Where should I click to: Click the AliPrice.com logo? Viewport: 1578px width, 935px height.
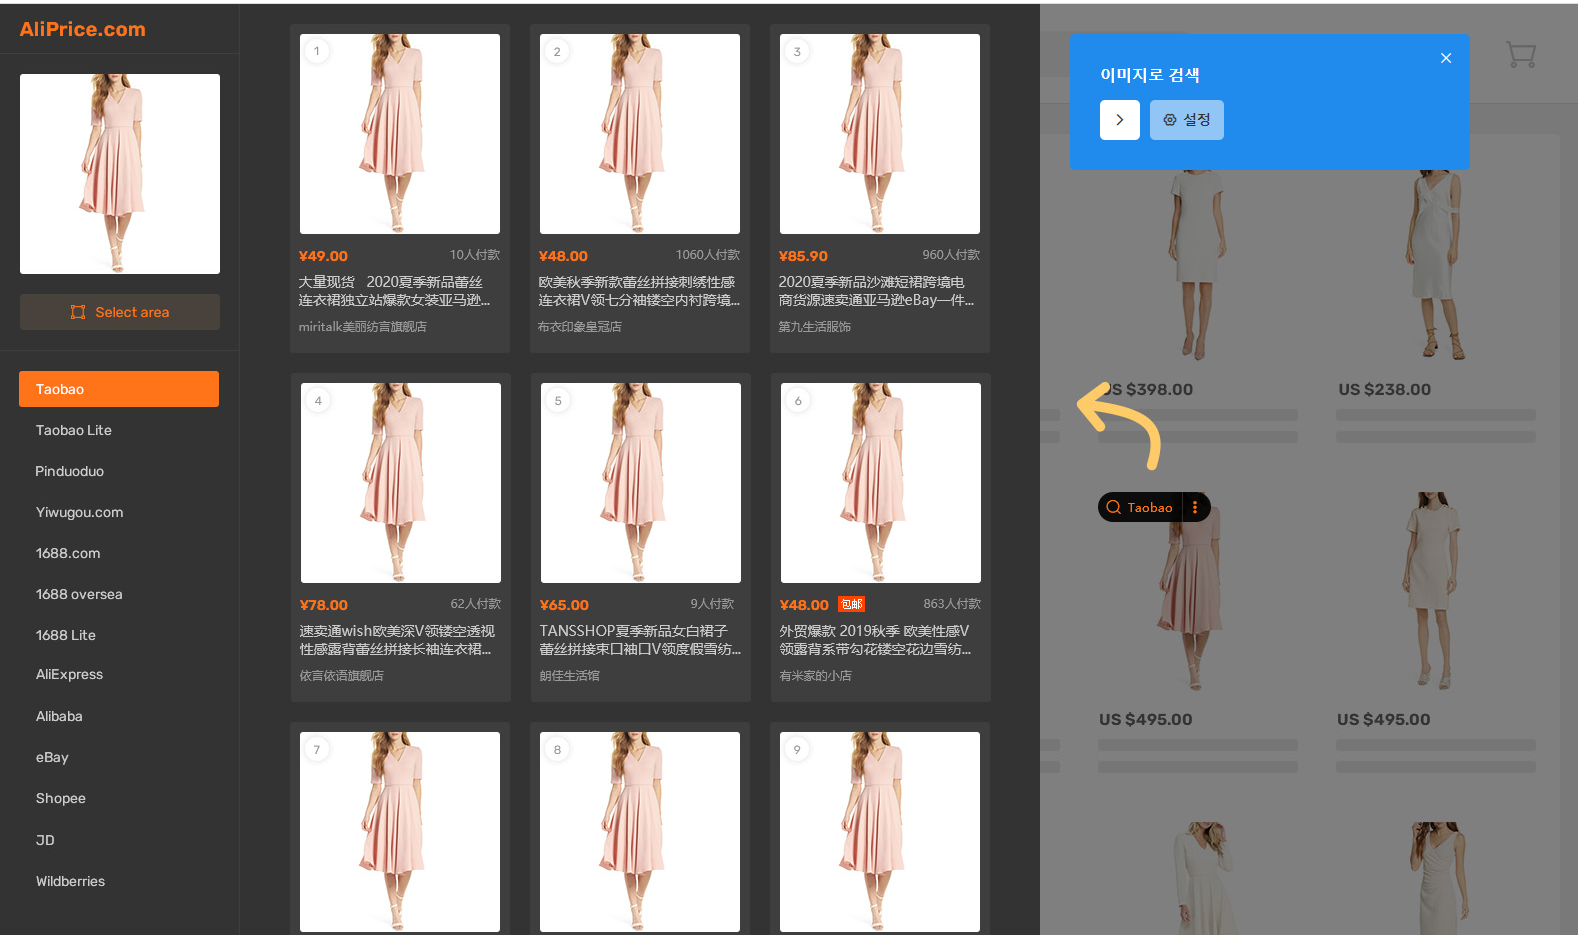83,29
